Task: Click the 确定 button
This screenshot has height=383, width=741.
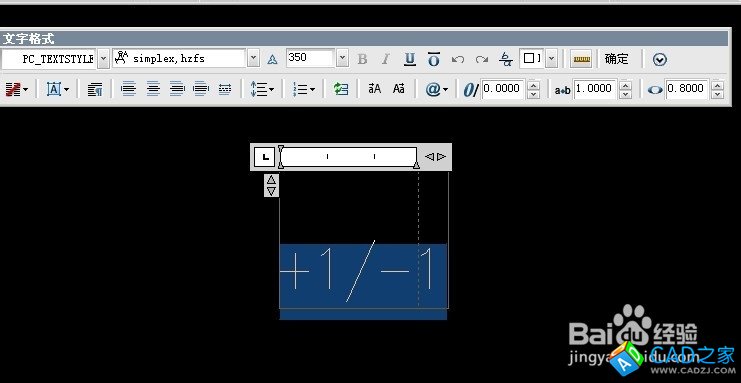Action: pos(617,59)
